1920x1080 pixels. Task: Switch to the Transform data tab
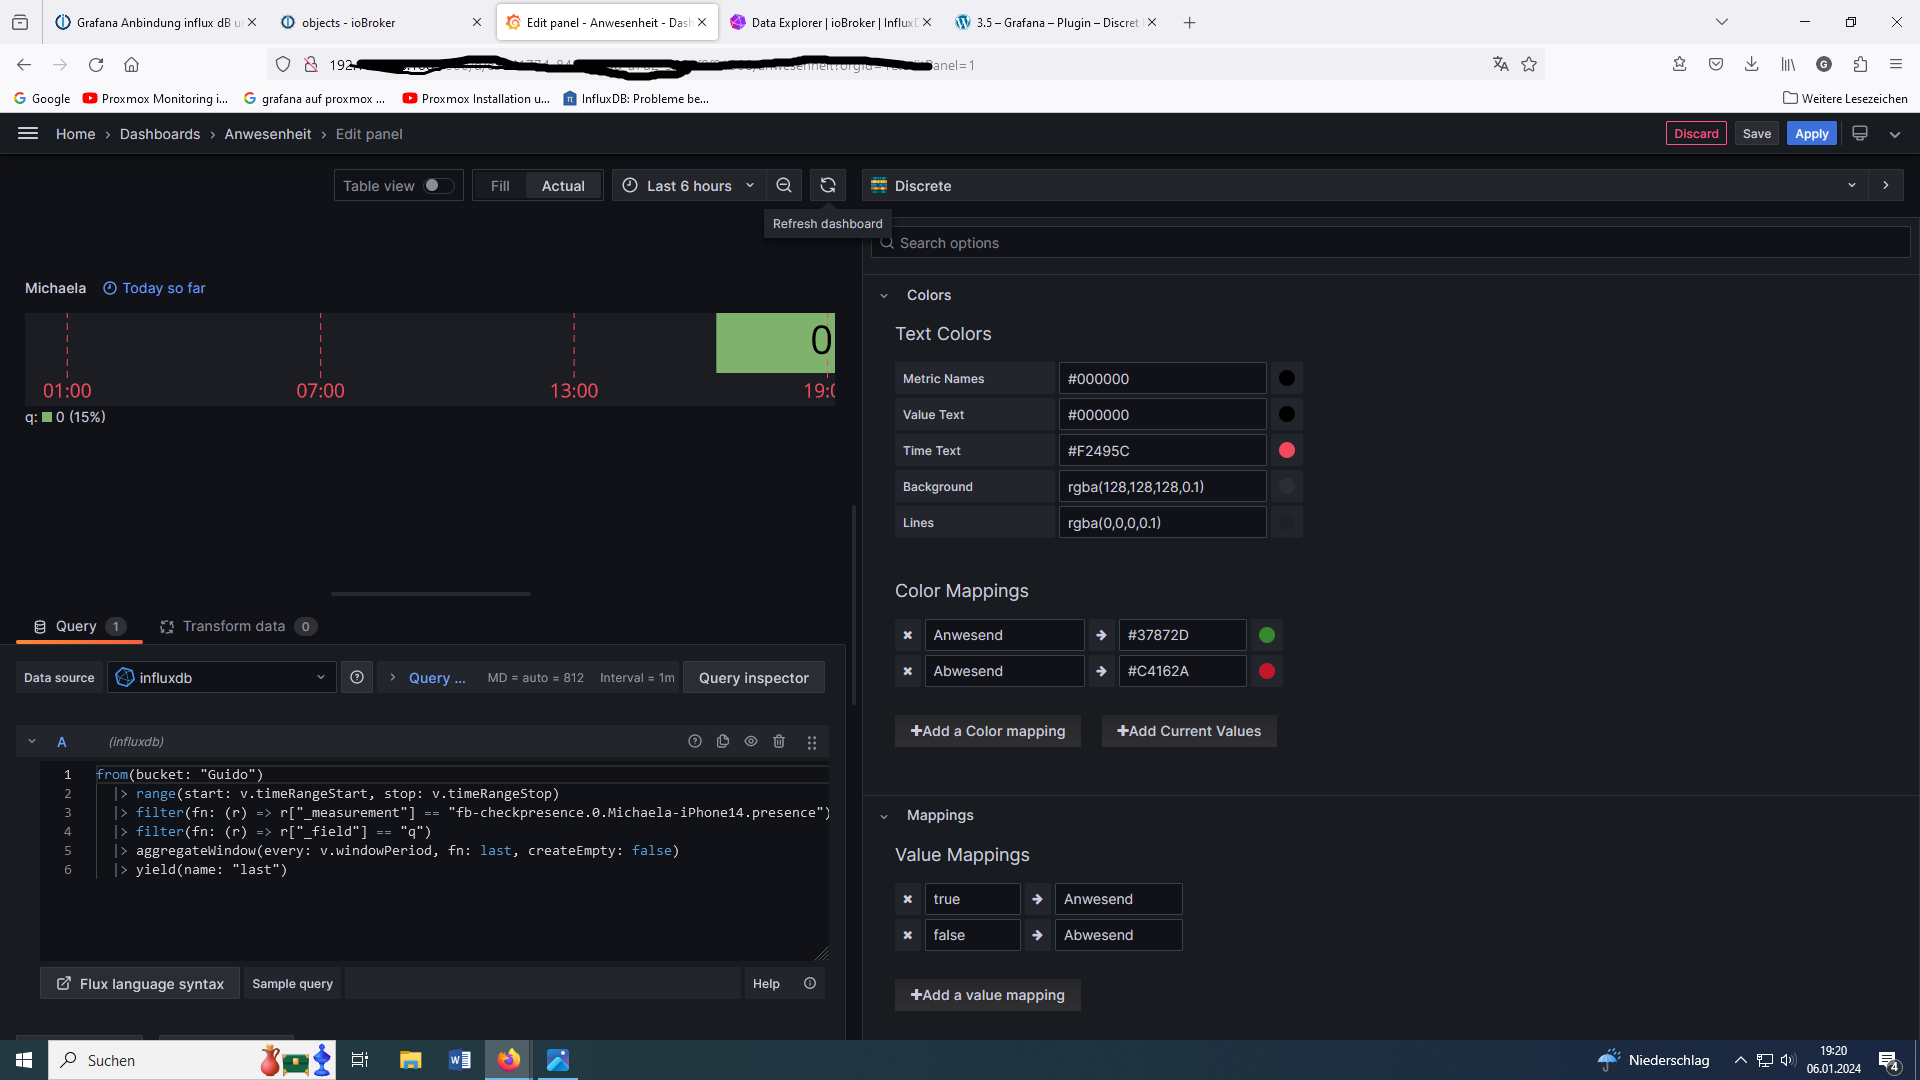tap(234, 626)
